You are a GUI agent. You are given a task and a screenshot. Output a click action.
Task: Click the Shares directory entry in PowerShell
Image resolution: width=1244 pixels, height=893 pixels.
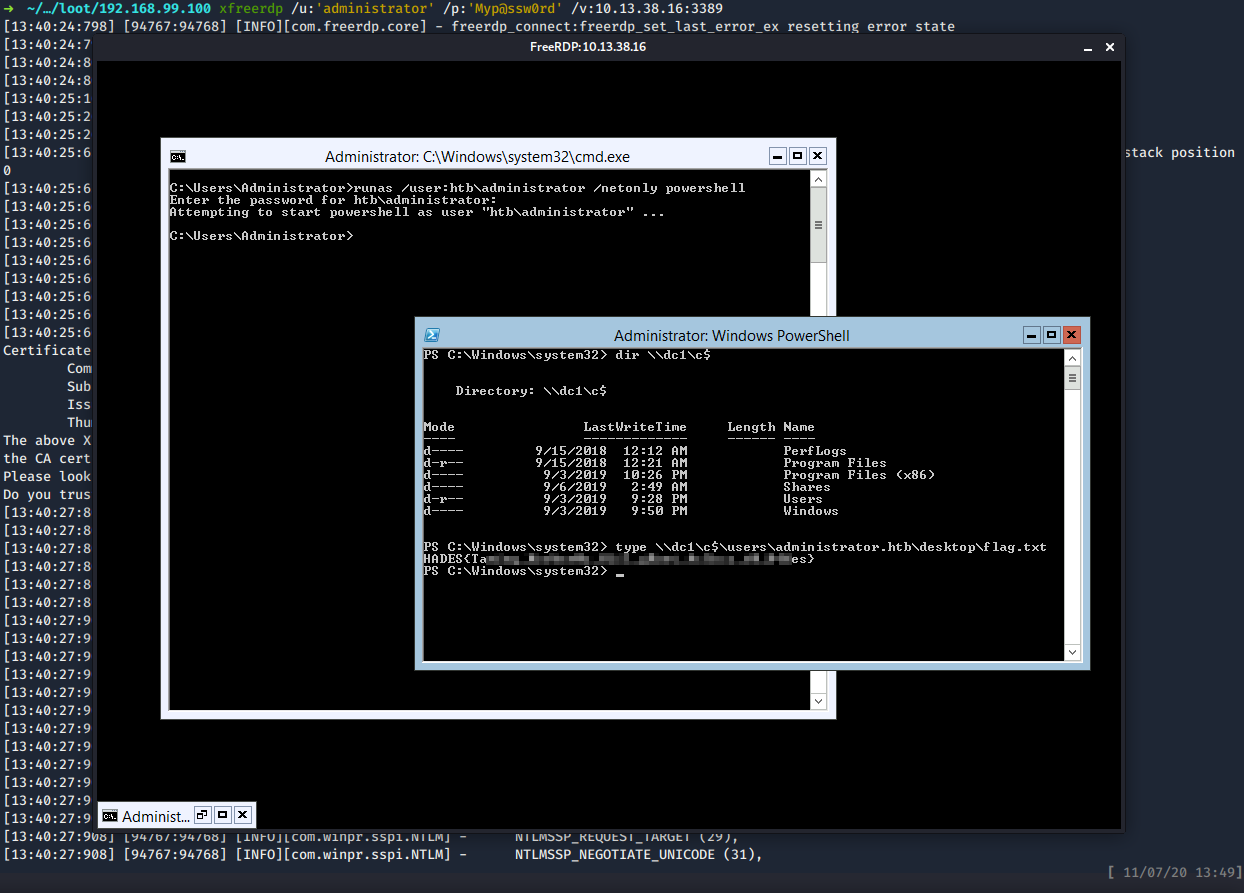806,487
